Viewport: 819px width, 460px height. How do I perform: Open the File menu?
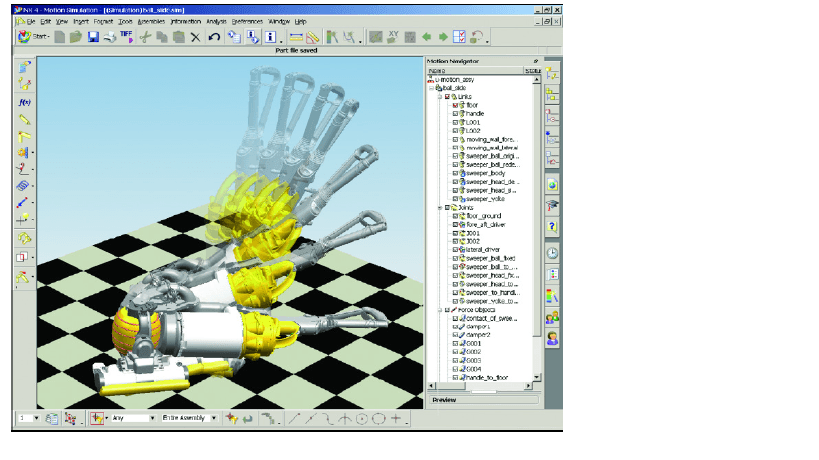coord(31,21)
